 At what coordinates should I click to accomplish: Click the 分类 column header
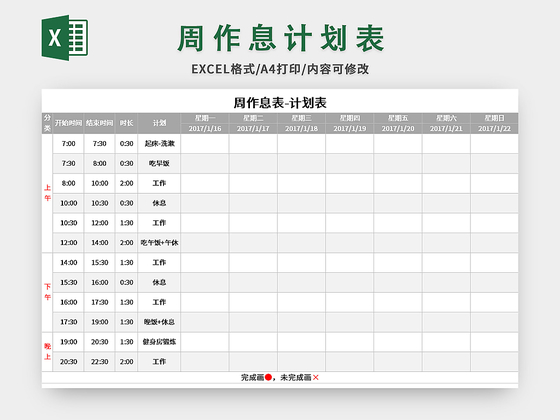point(47,123)
